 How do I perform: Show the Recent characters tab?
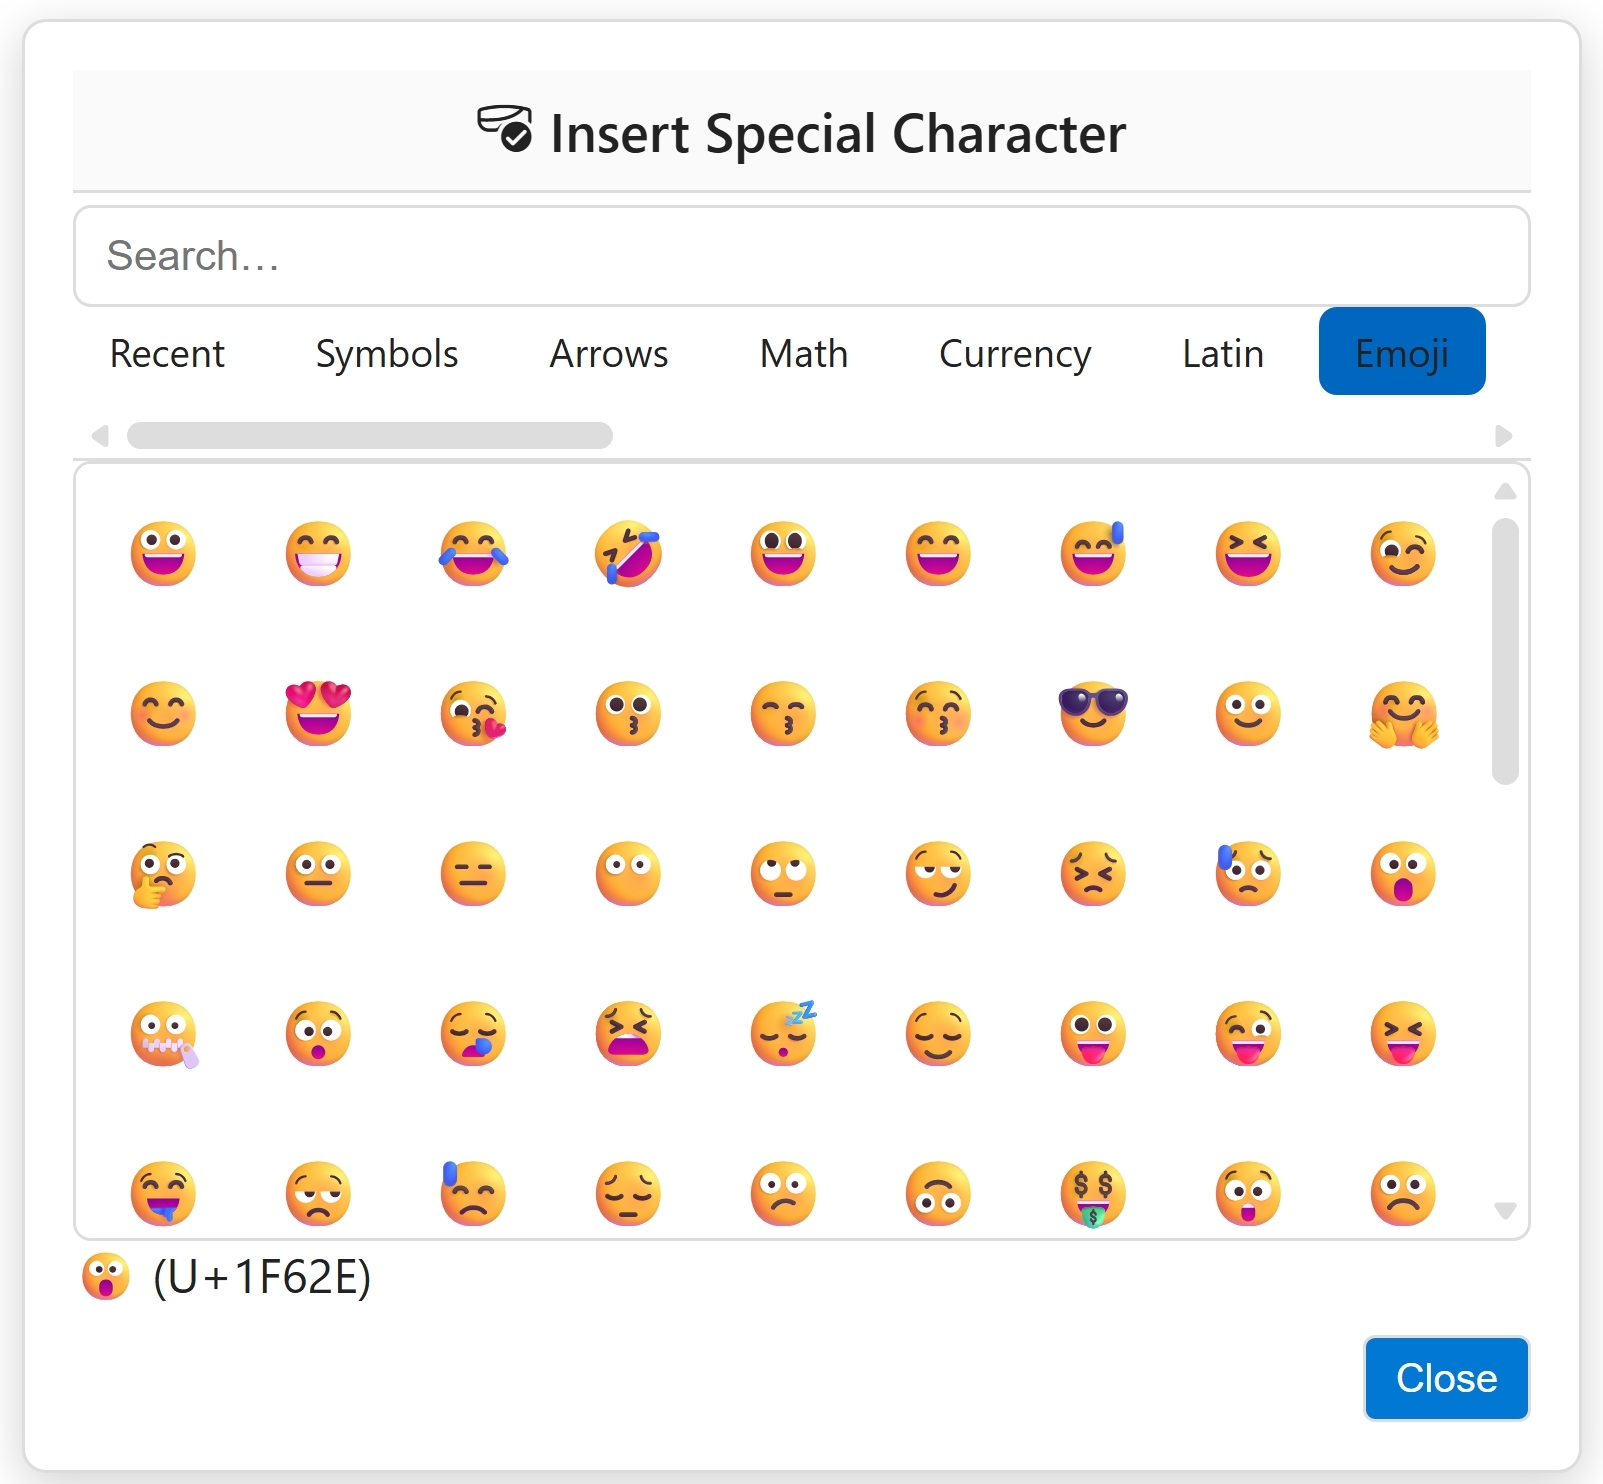click(x=167, y=353)
